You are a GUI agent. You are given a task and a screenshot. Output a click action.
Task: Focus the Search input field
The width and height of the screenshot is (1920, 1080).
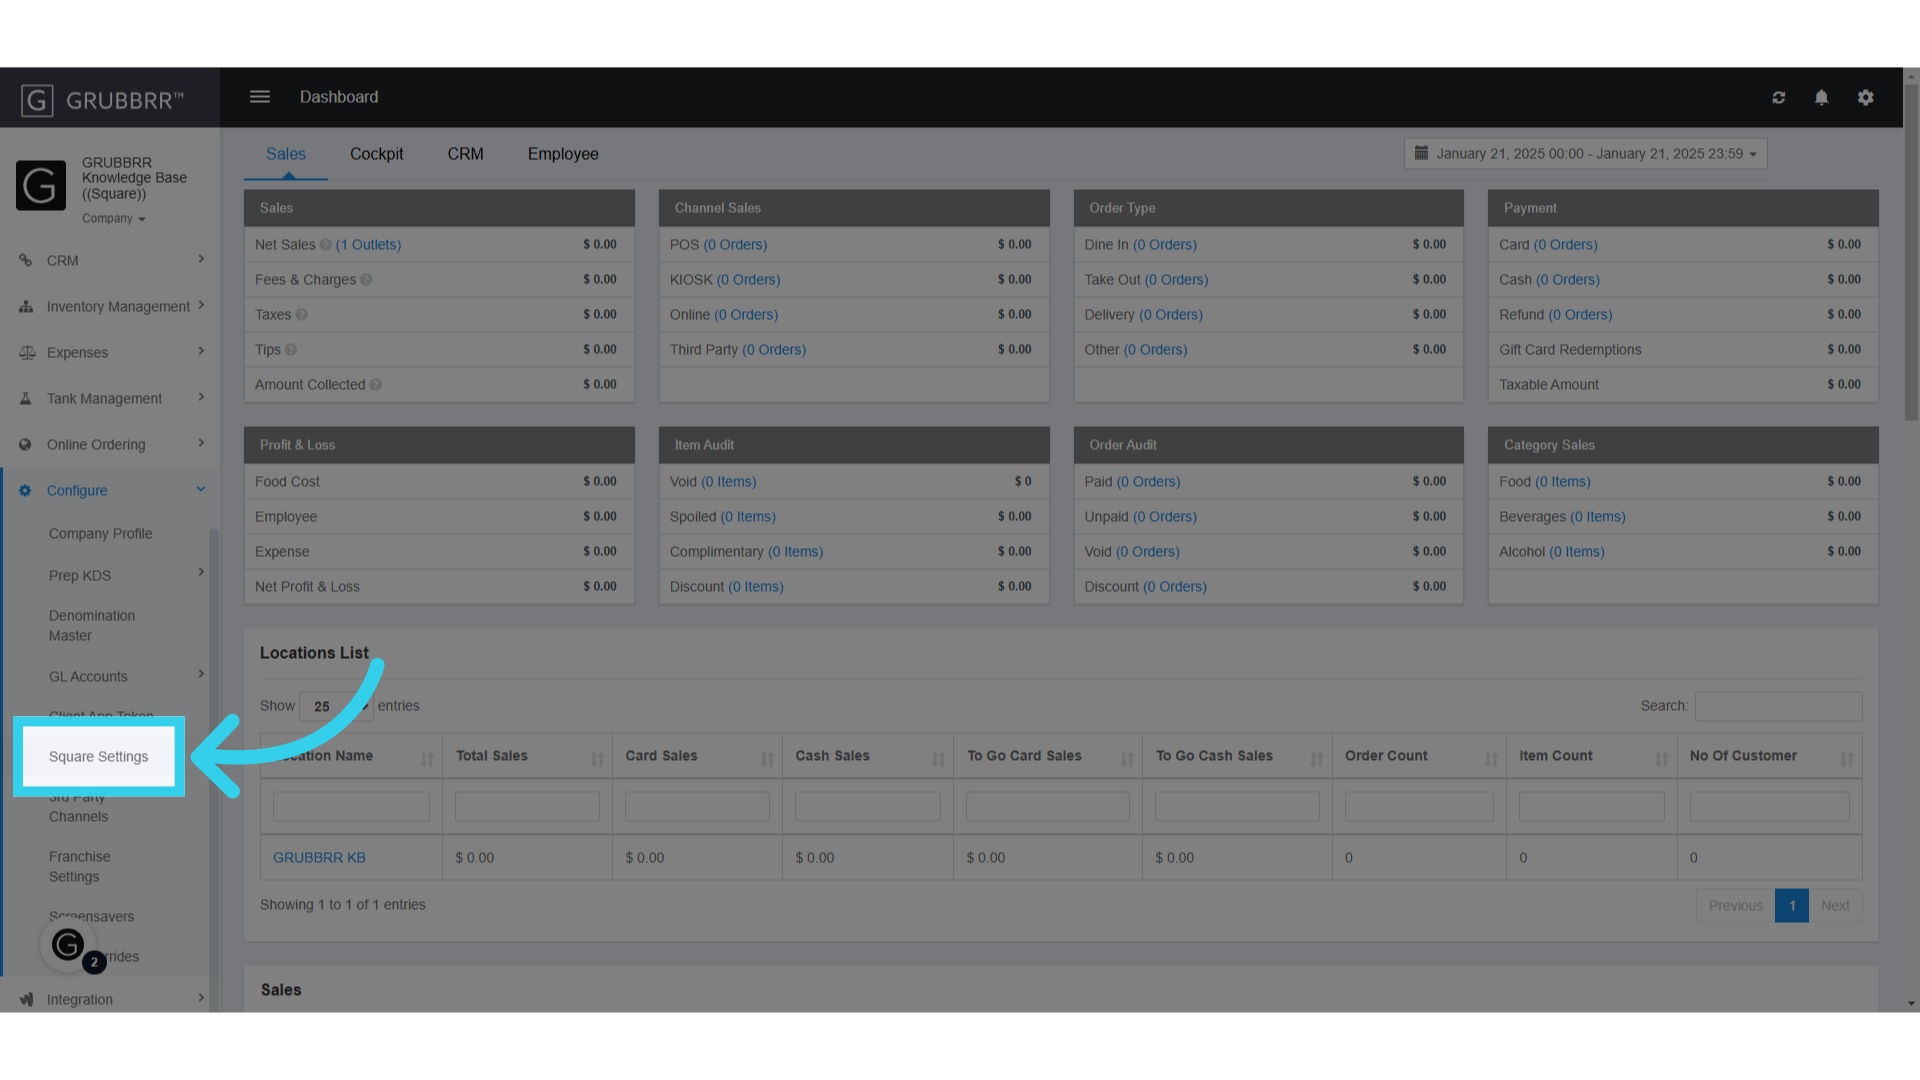1778,706
